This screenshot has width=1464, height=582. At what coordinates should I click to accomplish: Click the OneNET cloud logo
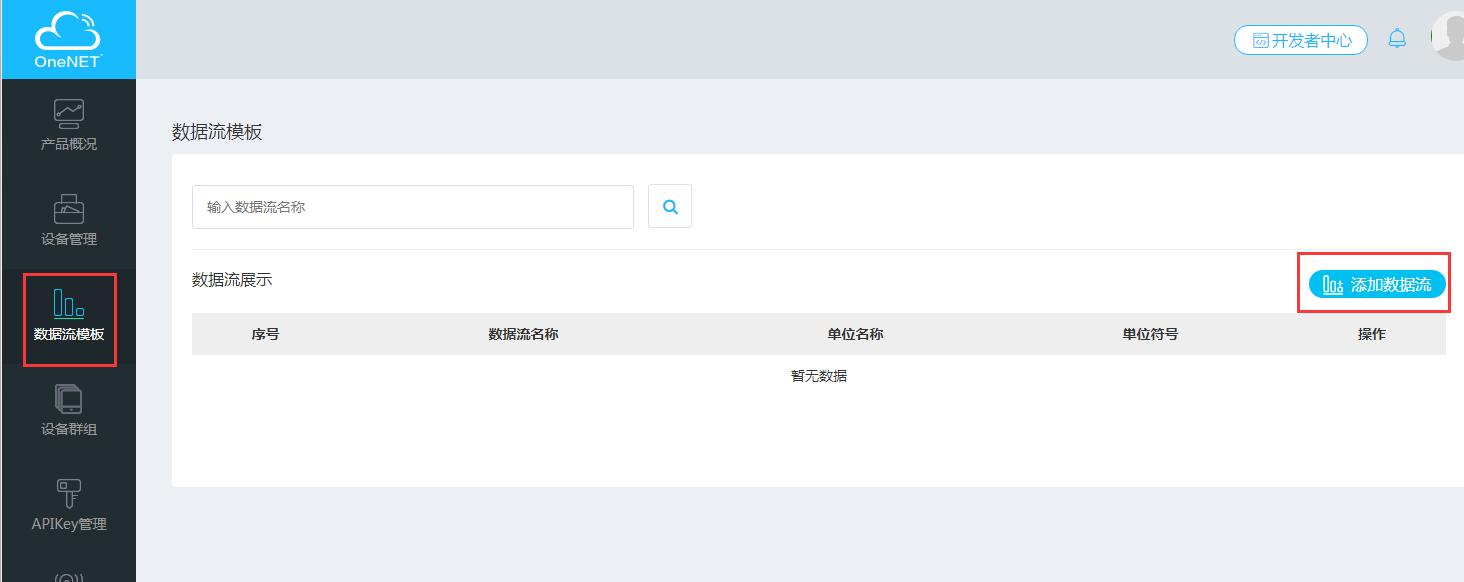pos(68,38)
